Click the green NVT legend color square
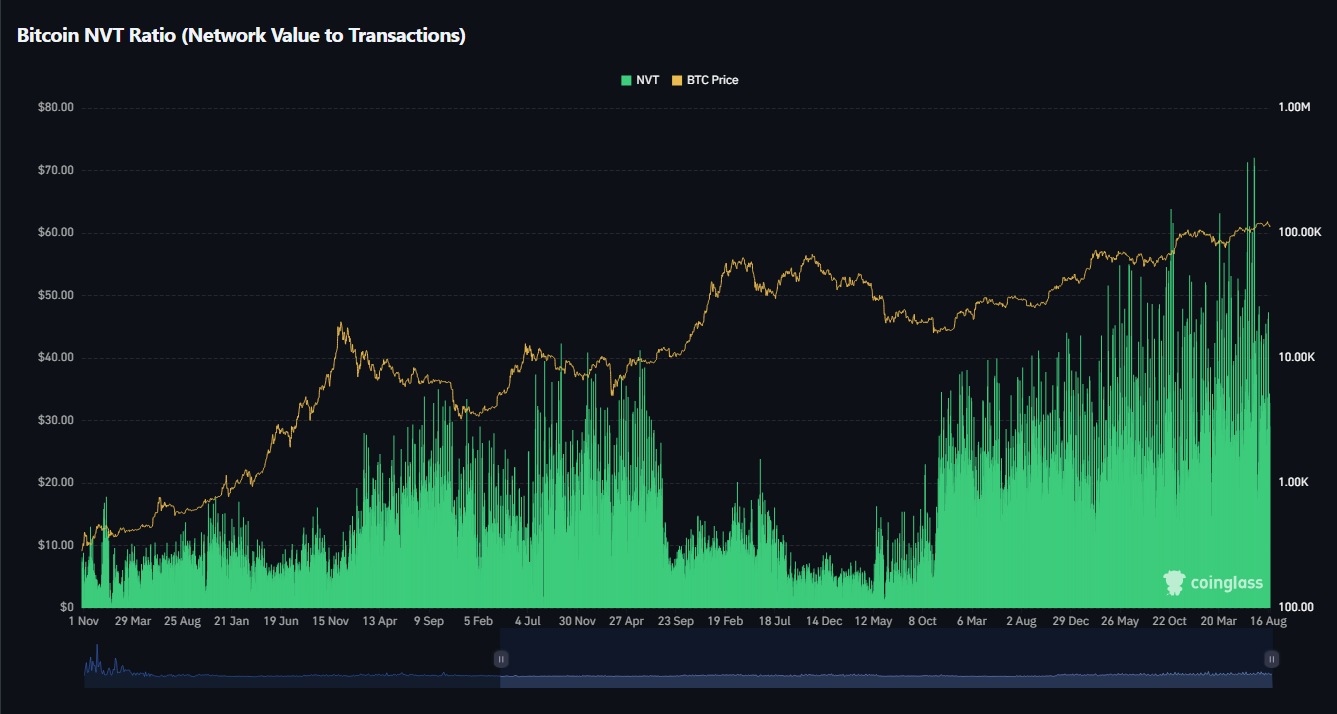The height and width of the screenshot is (714, 1337). pos(626,80)
